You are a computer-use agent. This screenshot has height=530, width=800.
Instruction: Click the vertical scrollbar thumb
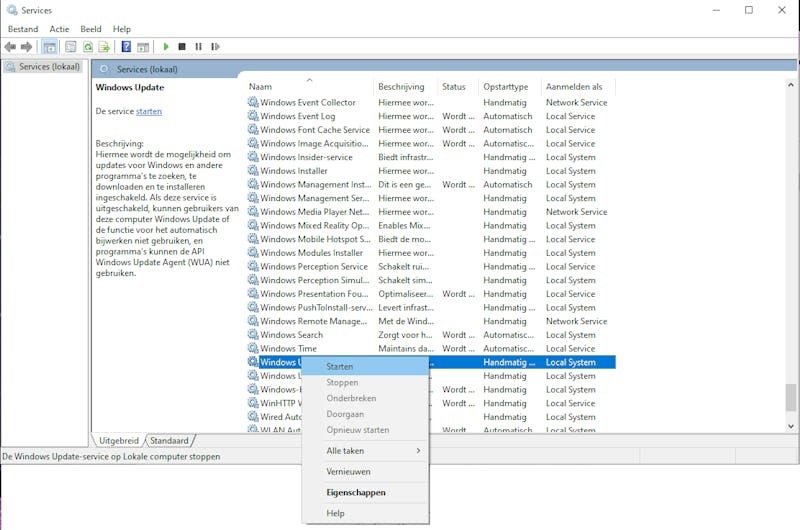coord(790,397)
